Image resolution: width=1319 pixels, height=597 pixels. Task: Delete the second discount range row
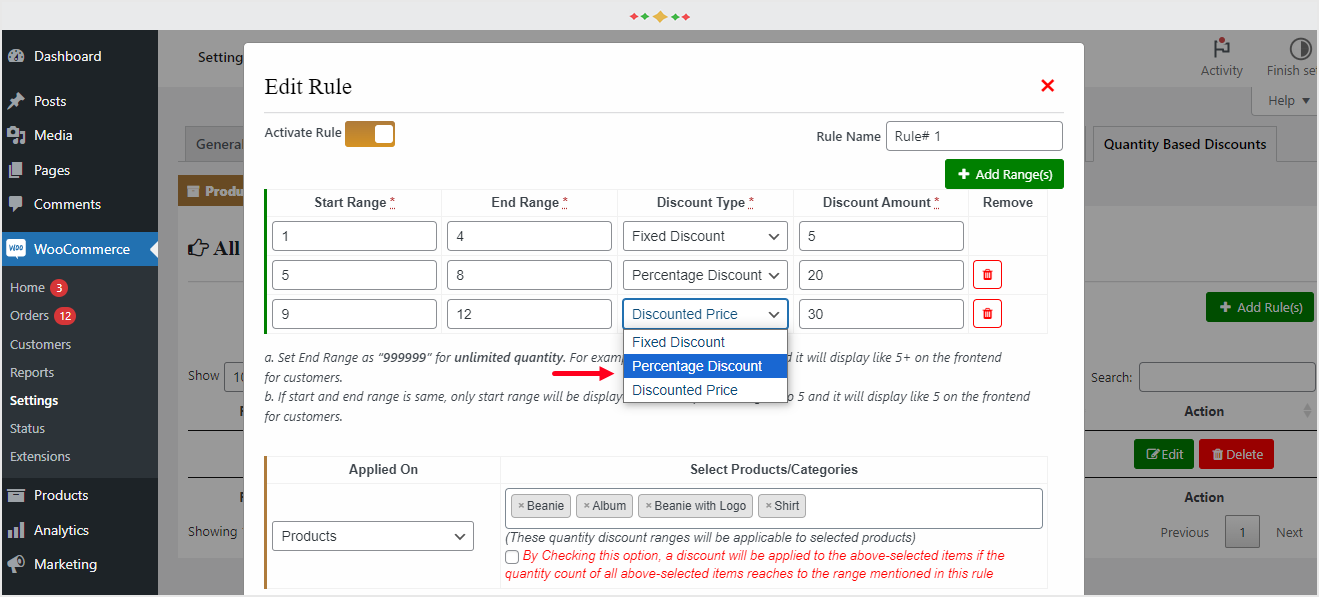(987, 274)
